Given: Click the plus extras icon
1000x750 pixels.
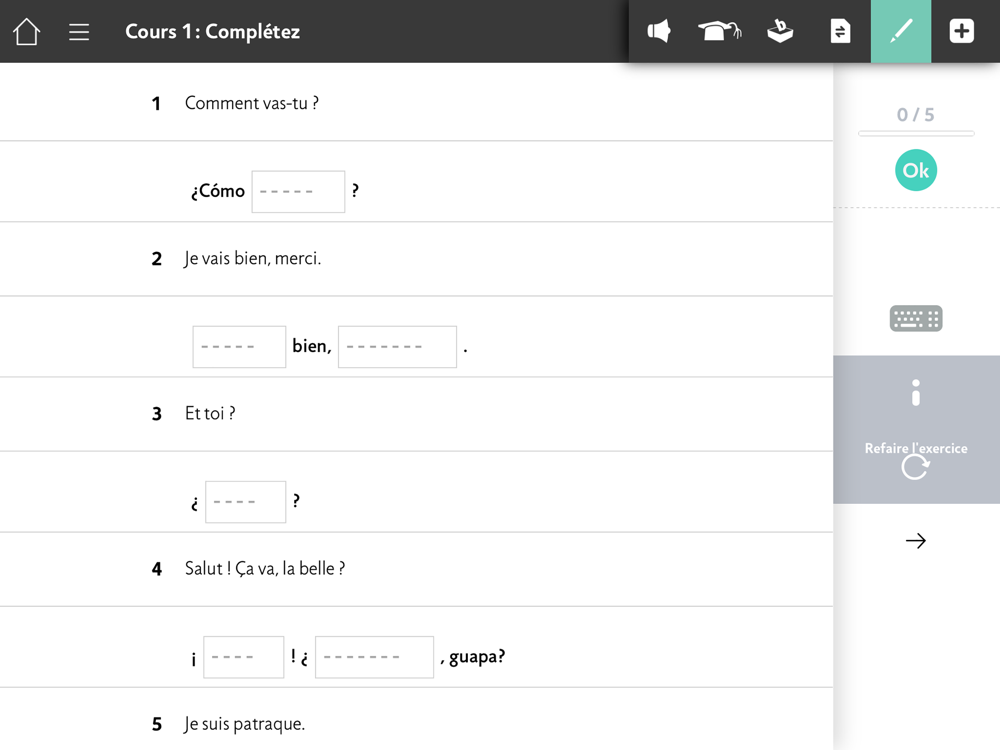Looking at the screenshot, I should (961, 31).
